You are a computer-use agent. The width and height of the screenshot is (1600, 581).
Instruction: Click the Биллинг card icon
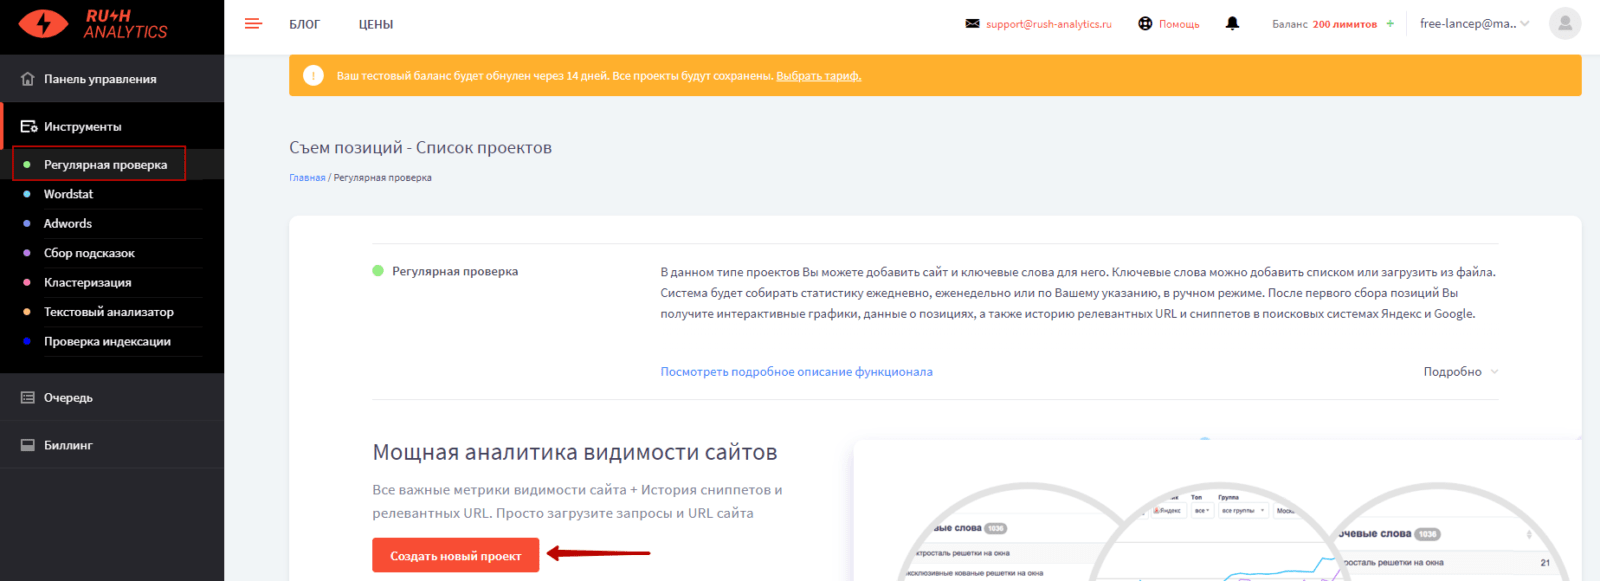coord(28,445)
